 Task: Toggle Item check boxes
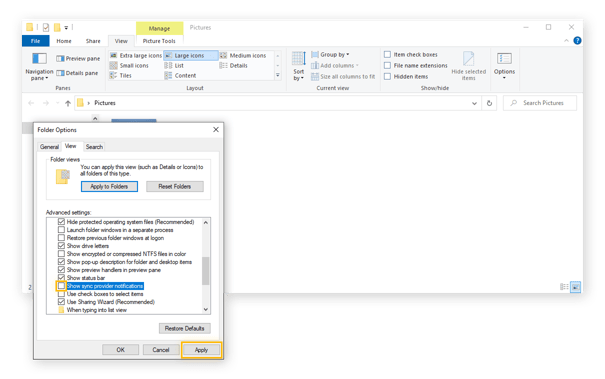[387, 54]
